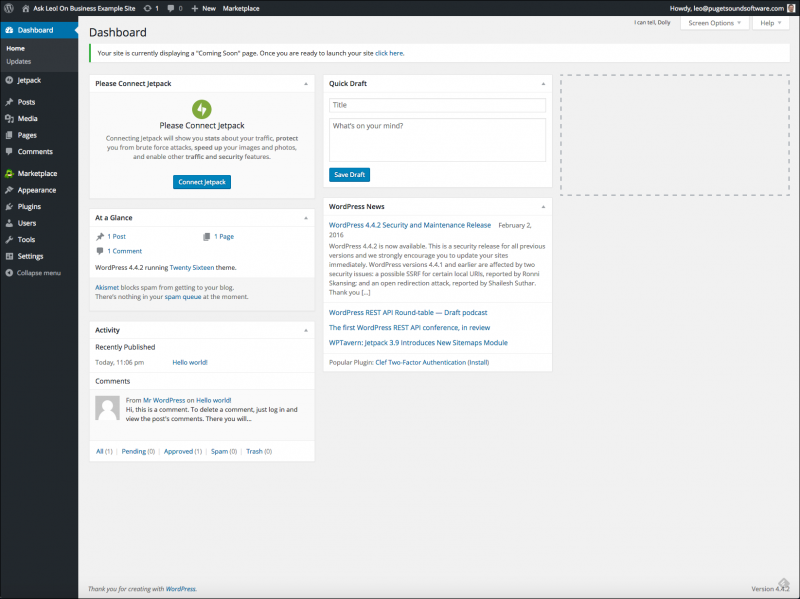Click the Comments bubble icon in sidebar
800x599 pixels.
[9, 152]
